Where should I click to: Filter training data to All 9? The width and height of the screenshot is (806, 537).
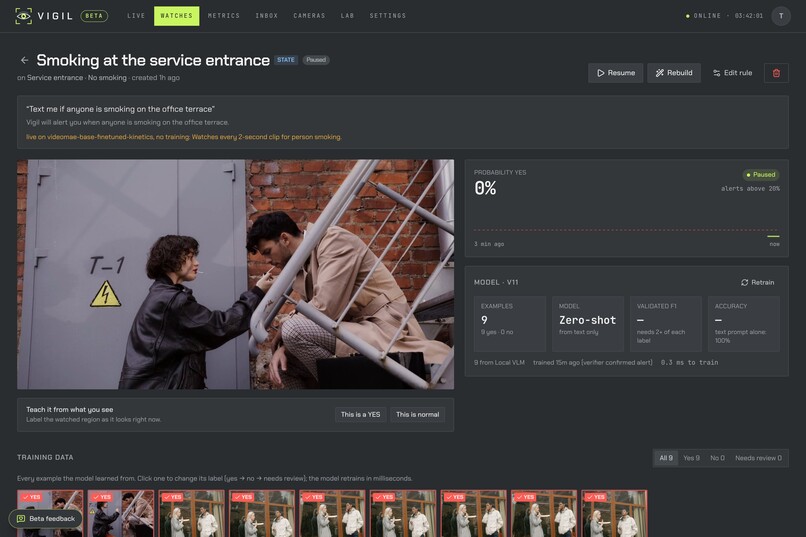[x=666, y=458]
